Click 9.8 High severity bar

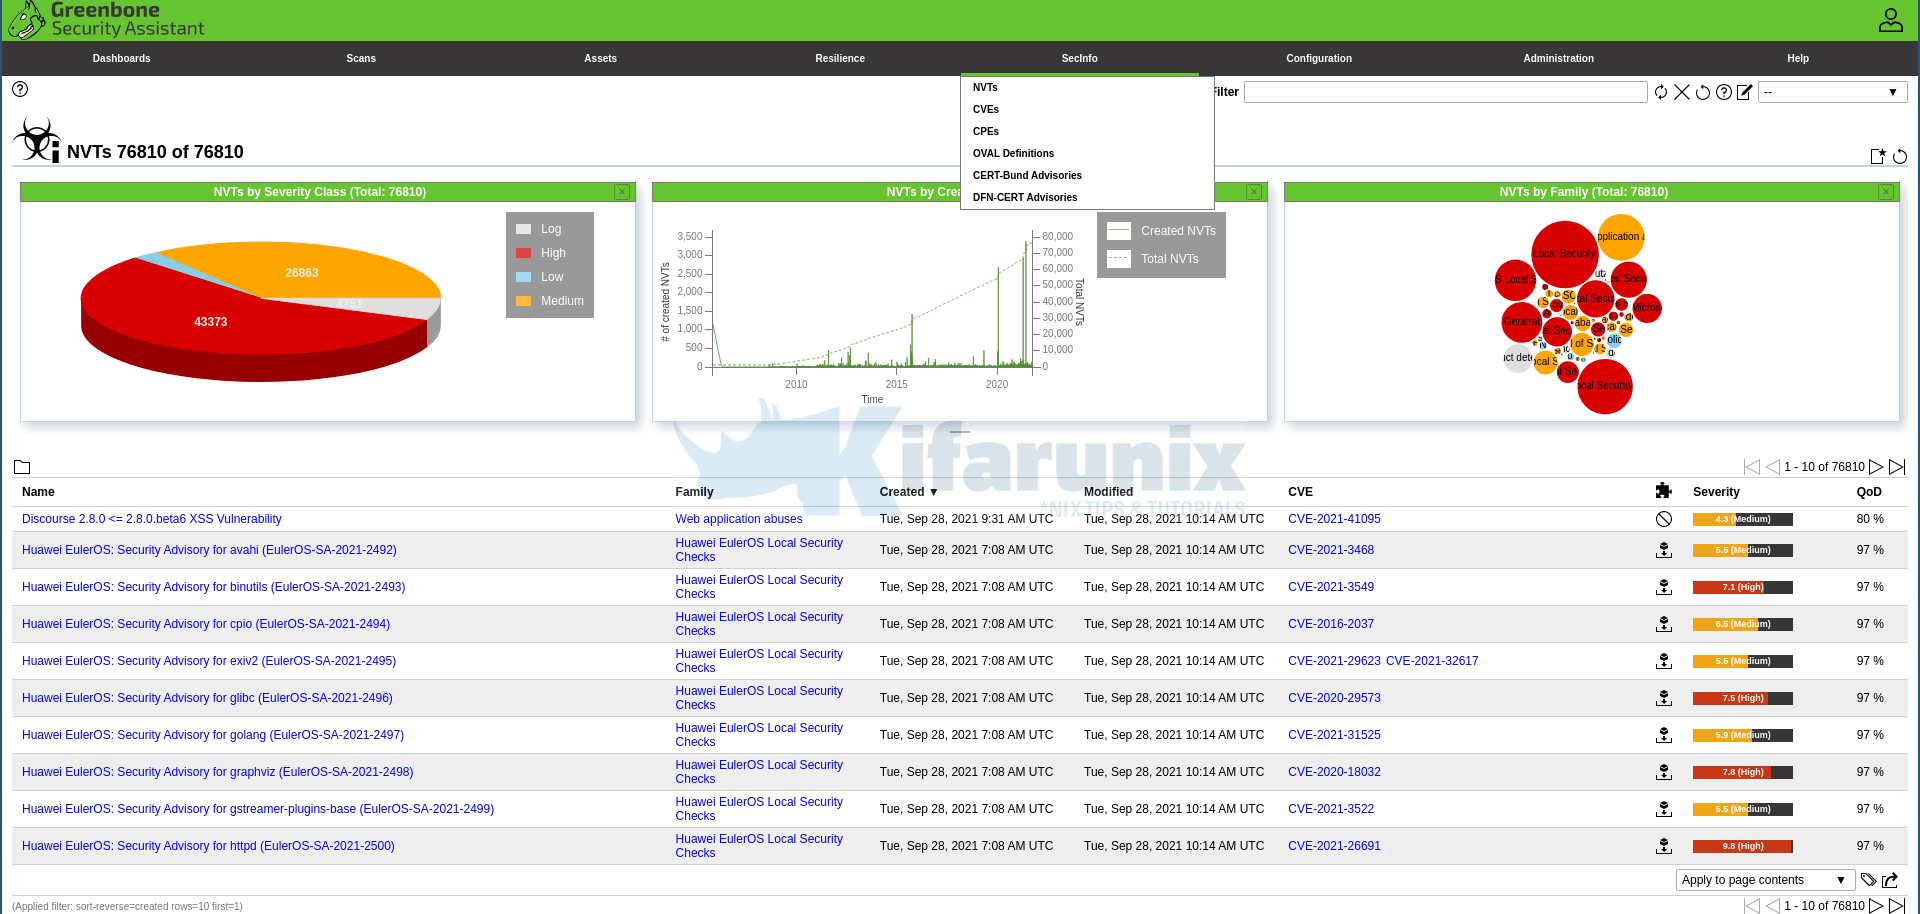point(1742,846)
